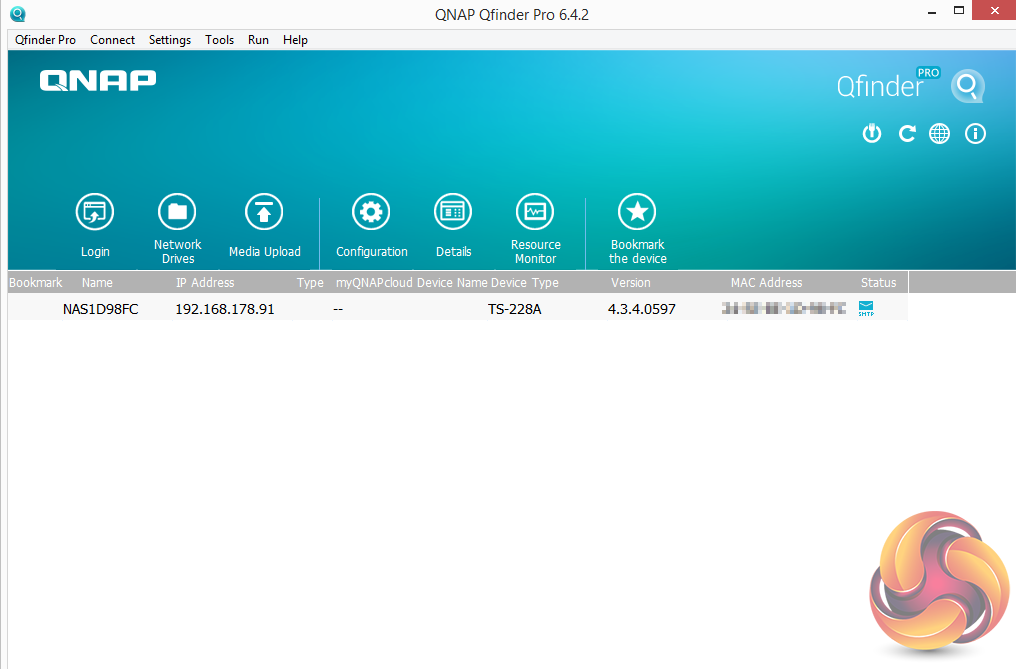The height and width of the screenshot is (669, 1016).
Task: Open the Tools menu
Action: click(x=219, y=40)
